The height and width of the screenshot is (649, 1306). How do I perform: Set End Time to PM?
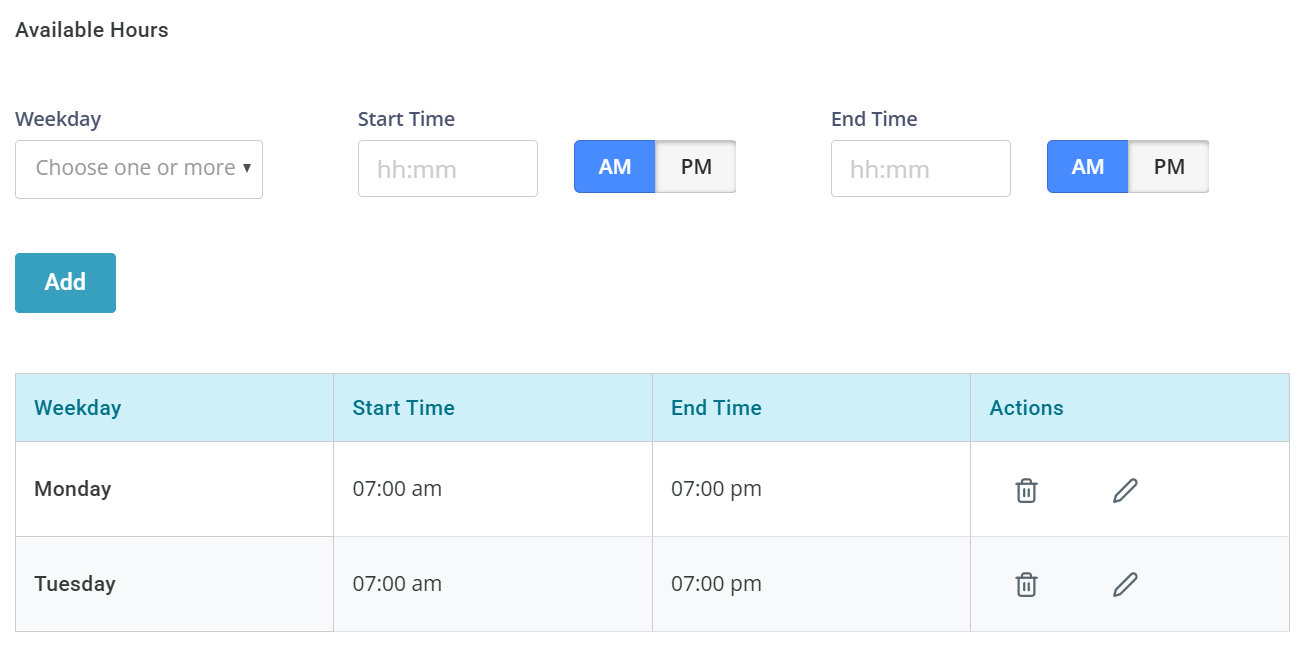(x=1169, y=166)
